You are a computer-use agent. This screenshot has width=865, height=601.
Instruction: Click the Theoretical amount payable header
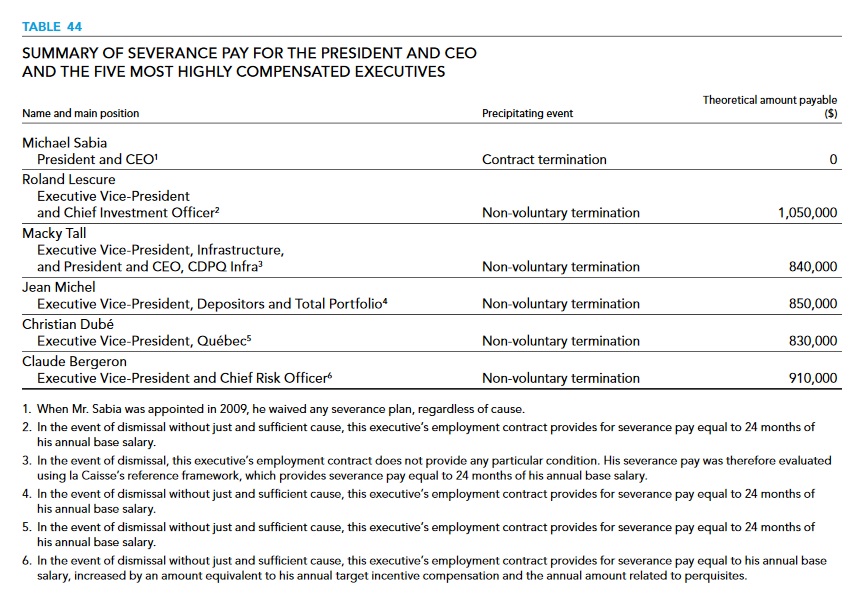(769, 107)
